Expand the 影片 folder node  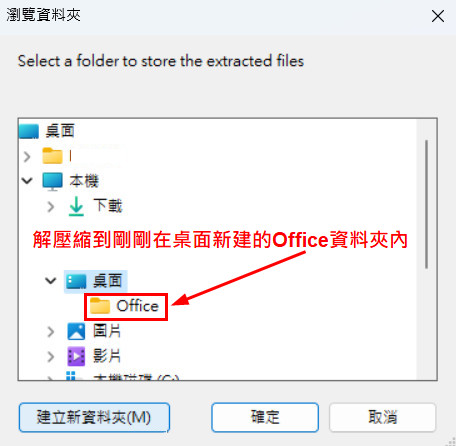[x=51, y=357]
